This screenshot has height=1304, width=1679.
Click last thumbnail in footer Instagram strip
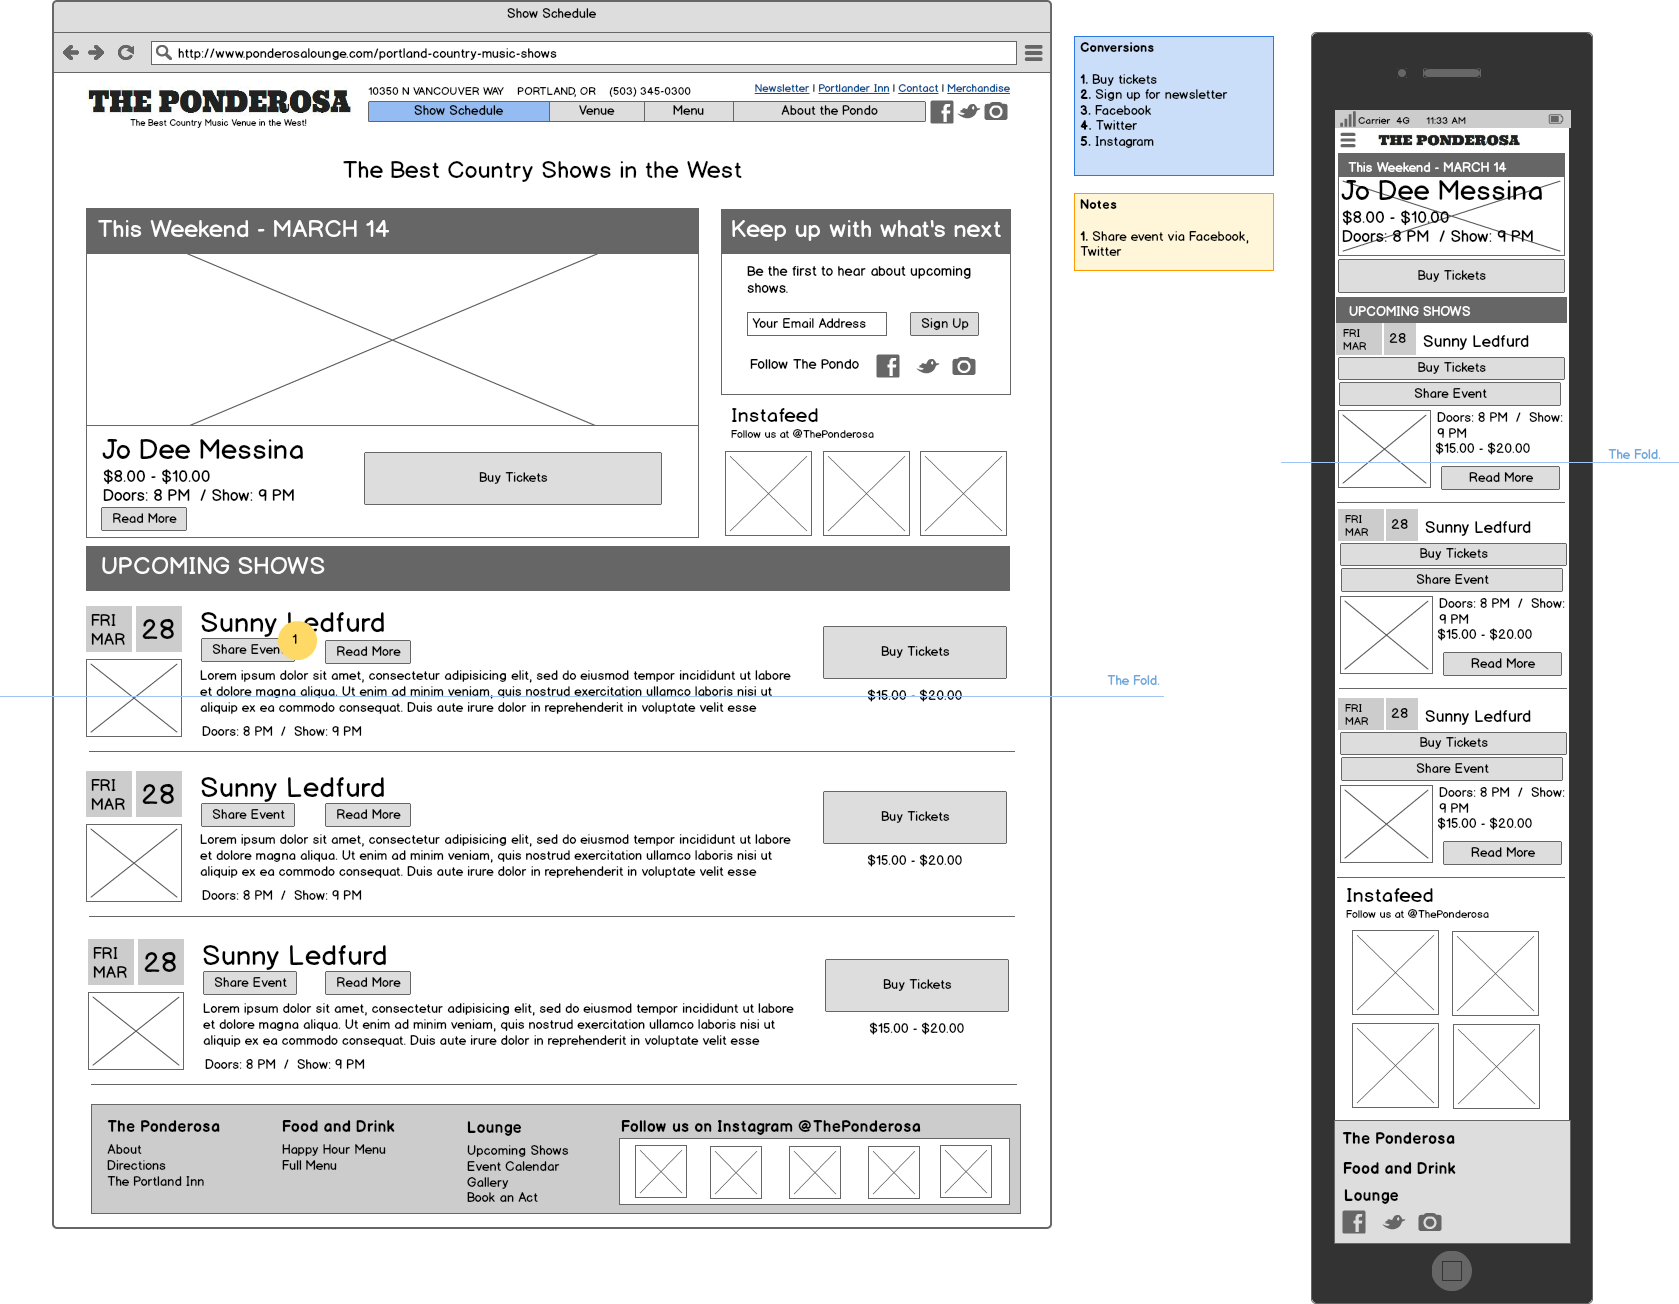click(966, 1171)
